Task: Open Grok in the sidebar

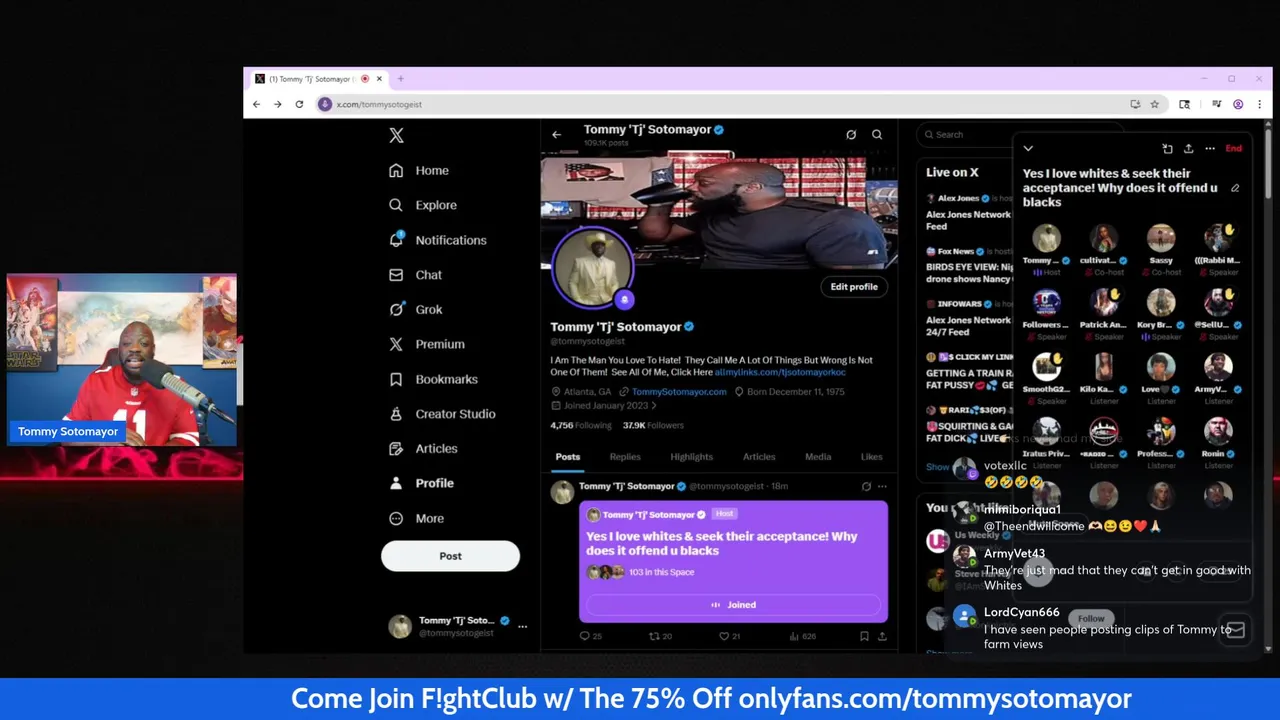Action: pos(415,310)
